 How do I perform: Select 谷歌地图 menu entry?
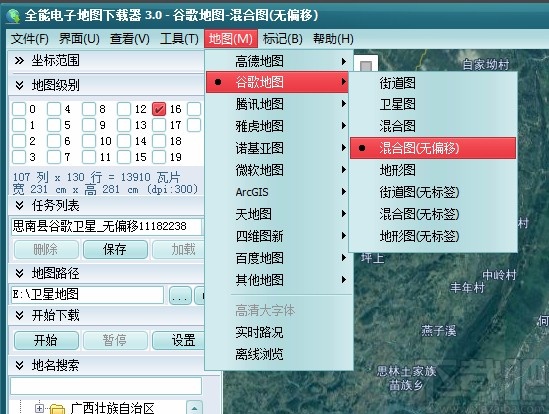pos(277,82)
